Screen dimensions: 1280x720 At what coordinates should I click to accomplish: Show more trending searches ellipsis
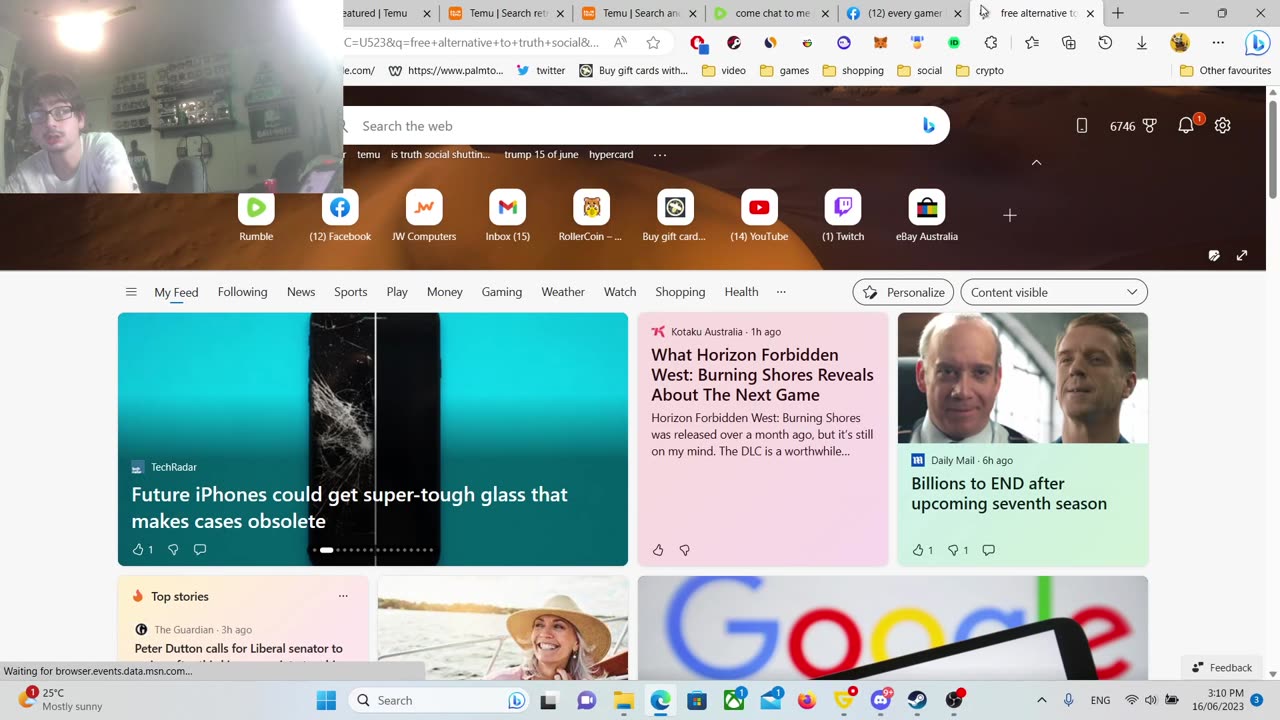click(x=659, y=155)
